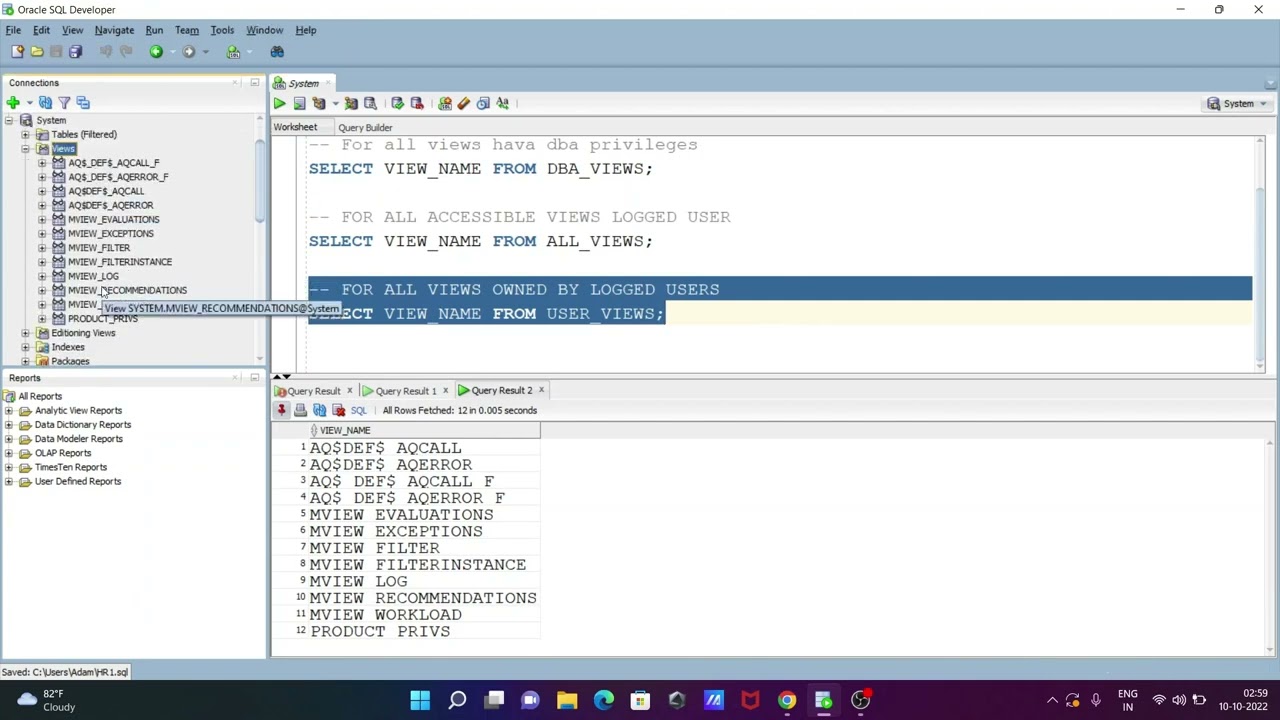Open dropdown arrow next to new connection plus
Screen dimensions: 1280x720
click(x=29, y=103)
